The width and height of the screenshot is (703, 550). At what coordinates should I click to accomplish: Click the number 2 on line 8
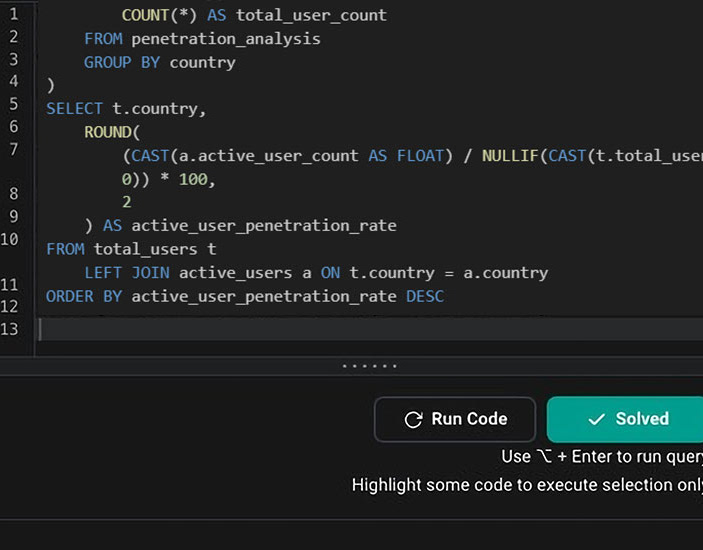127,202
